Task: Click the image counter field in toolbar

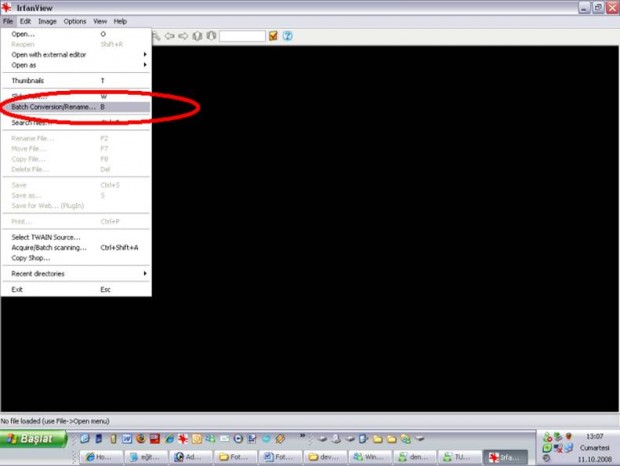Action: pyautogui.click(x=242, y=36)
